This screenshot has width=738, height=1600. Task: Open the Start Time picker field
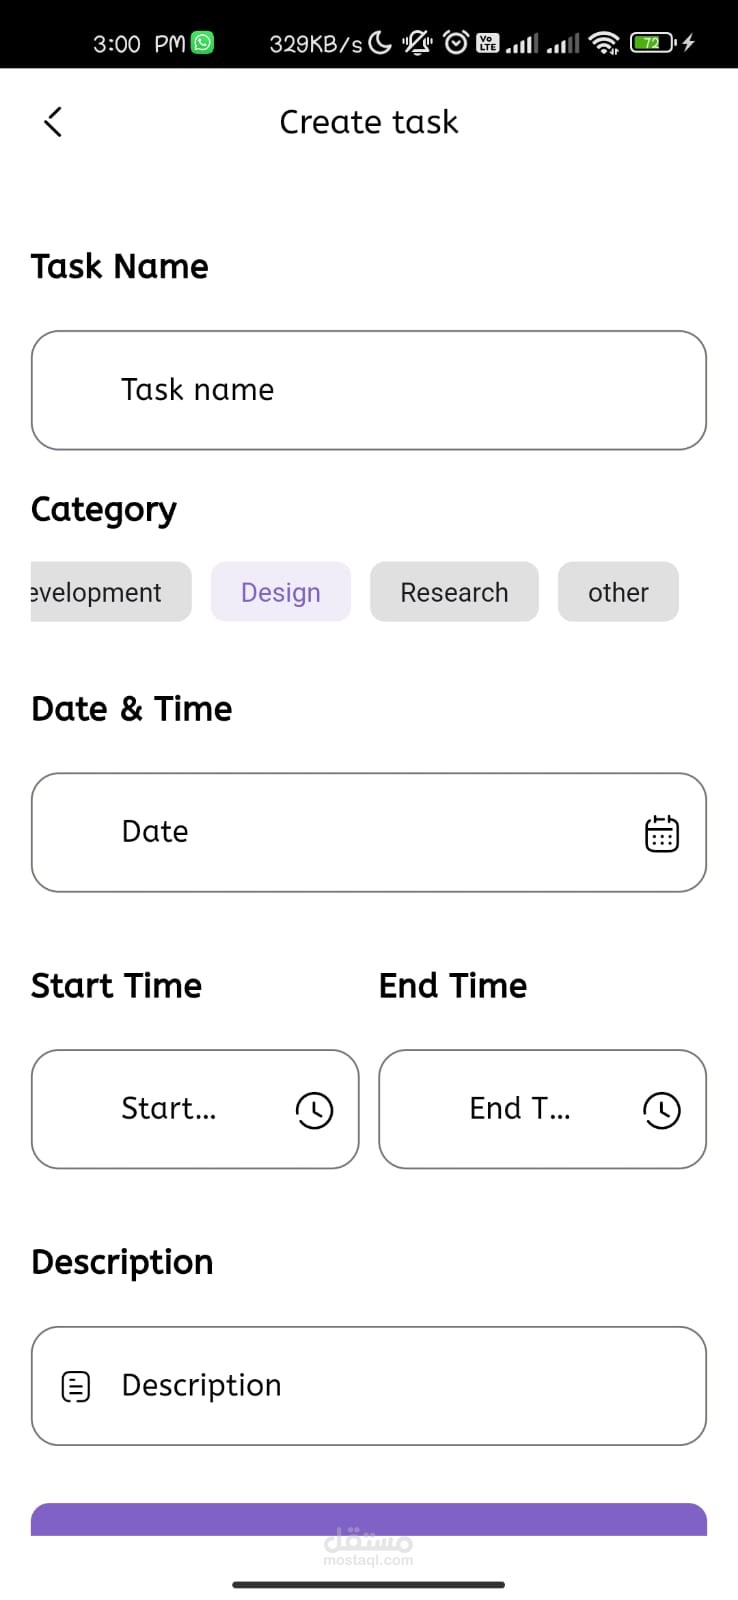click(170, 1109)
